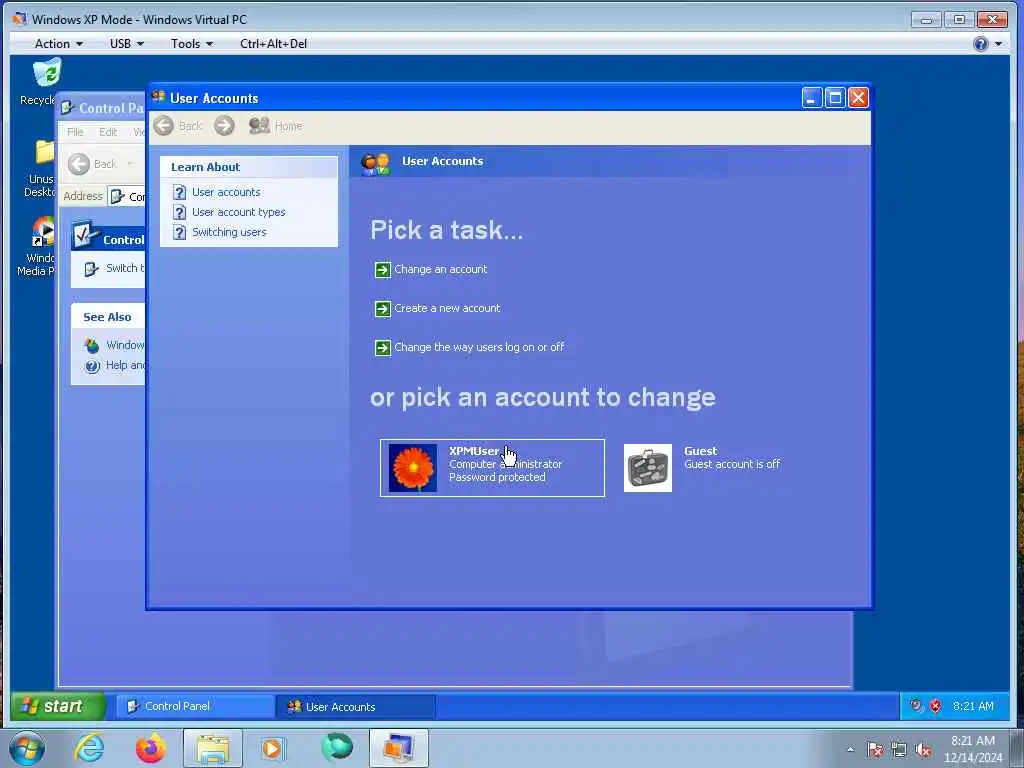Click the XP tray 8:21 AM clock

[x=973, y=706]
